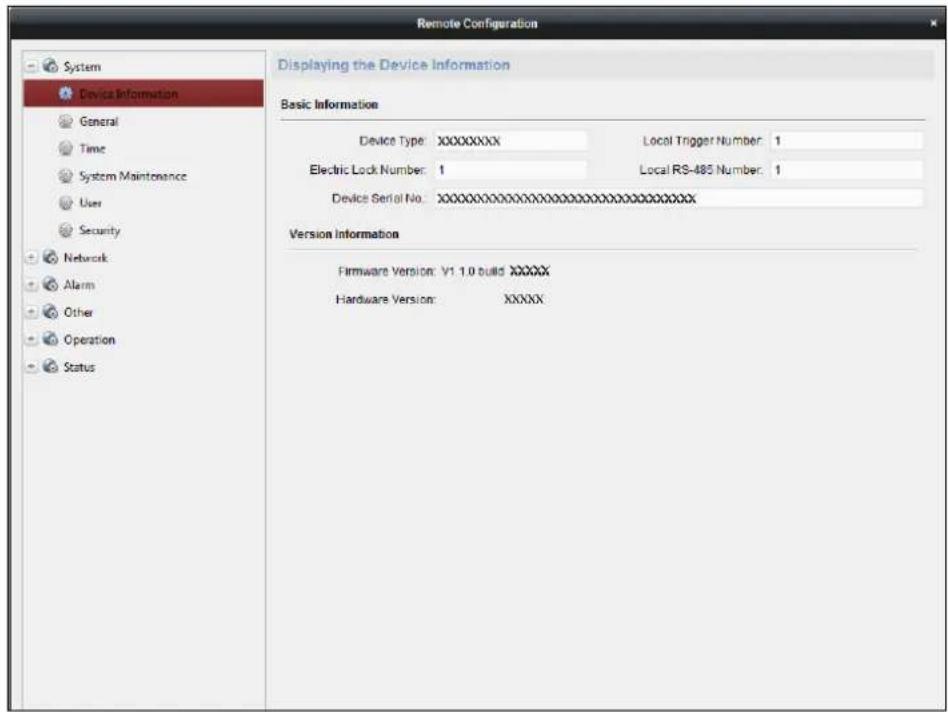Select the Other label in tree
This screenshot has width=948, height=712.
click(78, 312)
